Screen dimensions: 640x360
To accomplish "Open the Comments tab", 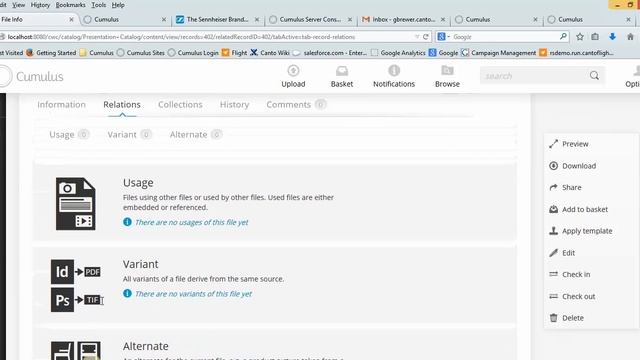I will point(296,104).
